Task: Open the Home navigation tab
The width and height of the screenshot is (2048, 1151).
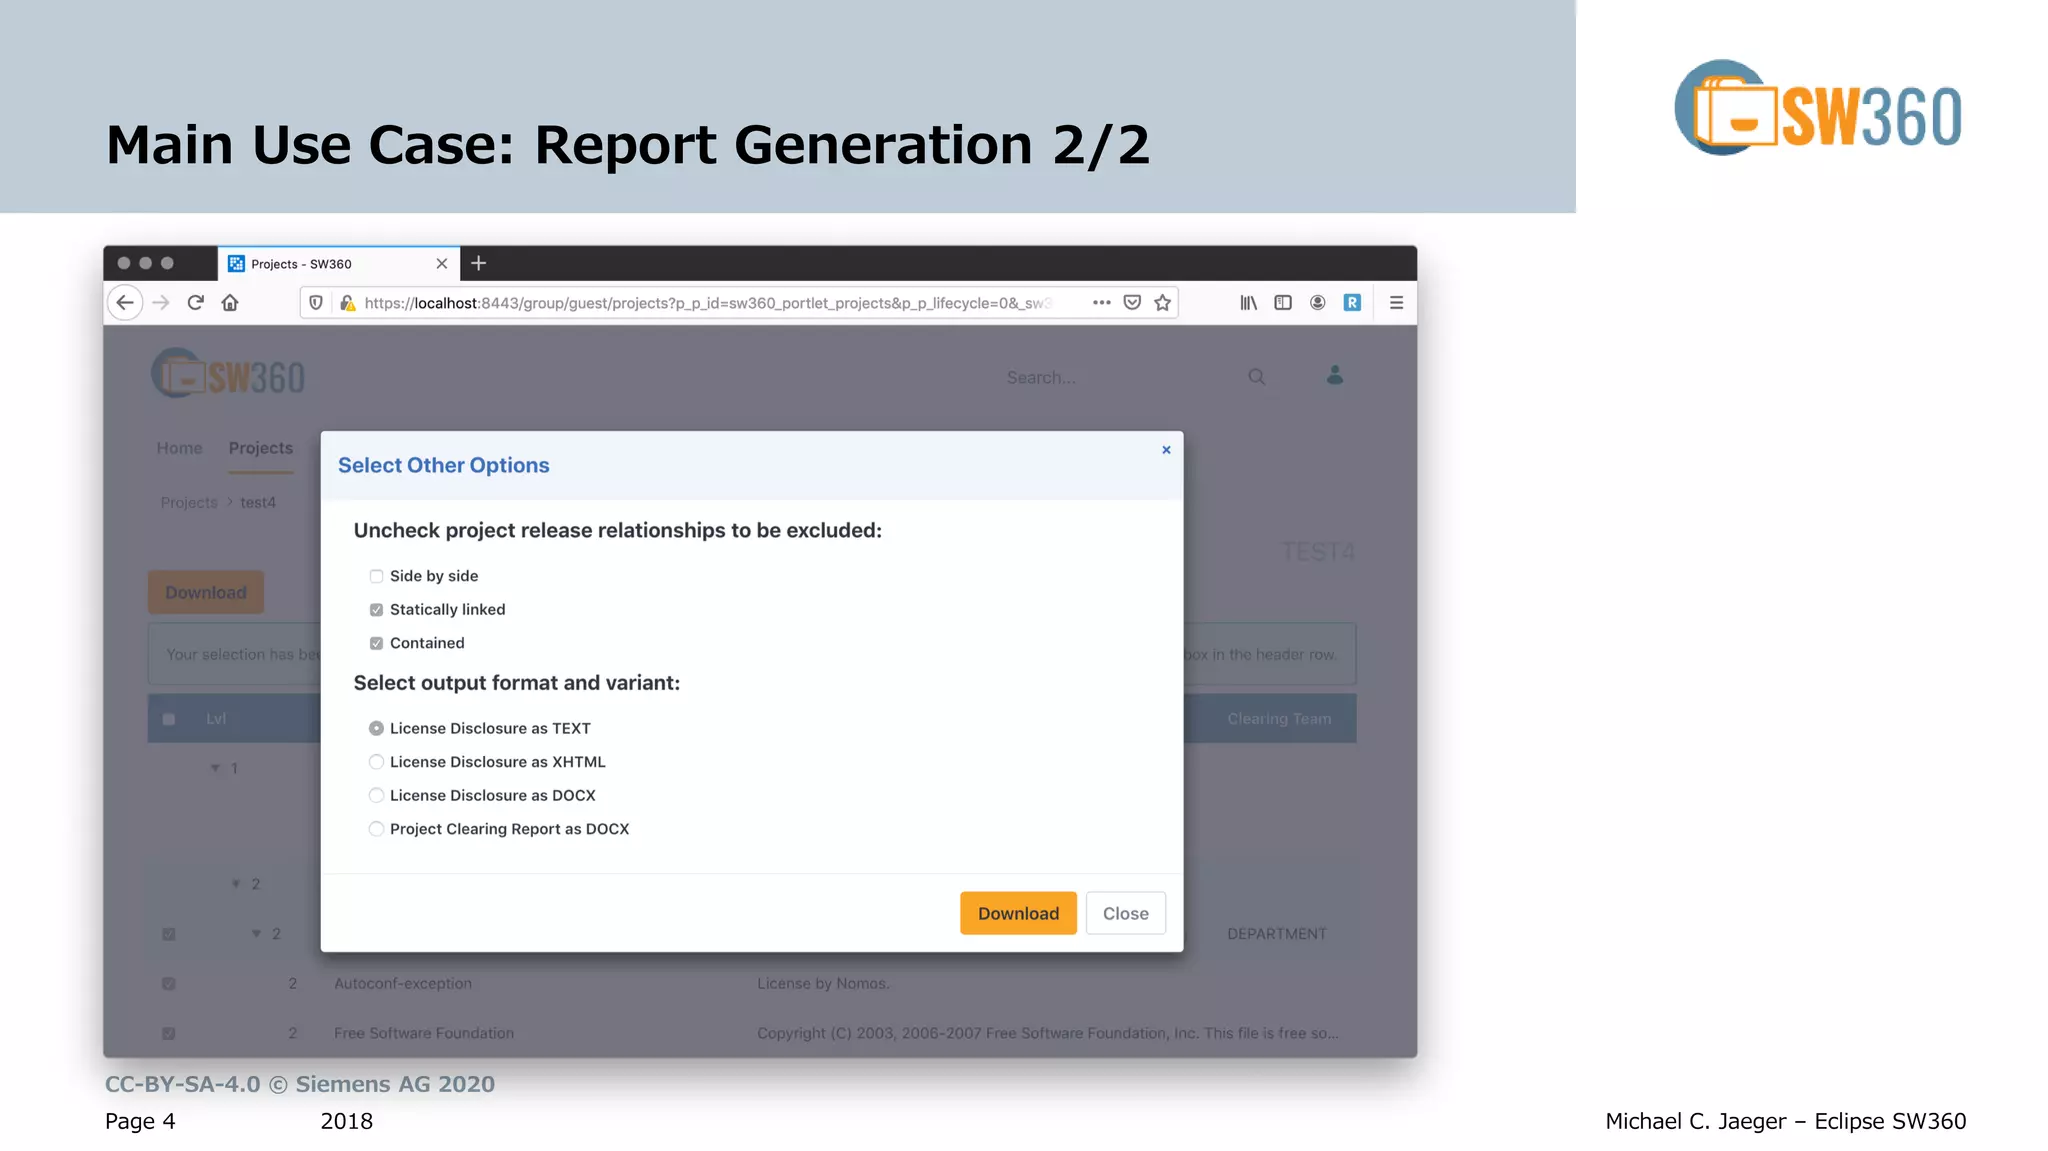Action: 179,448
